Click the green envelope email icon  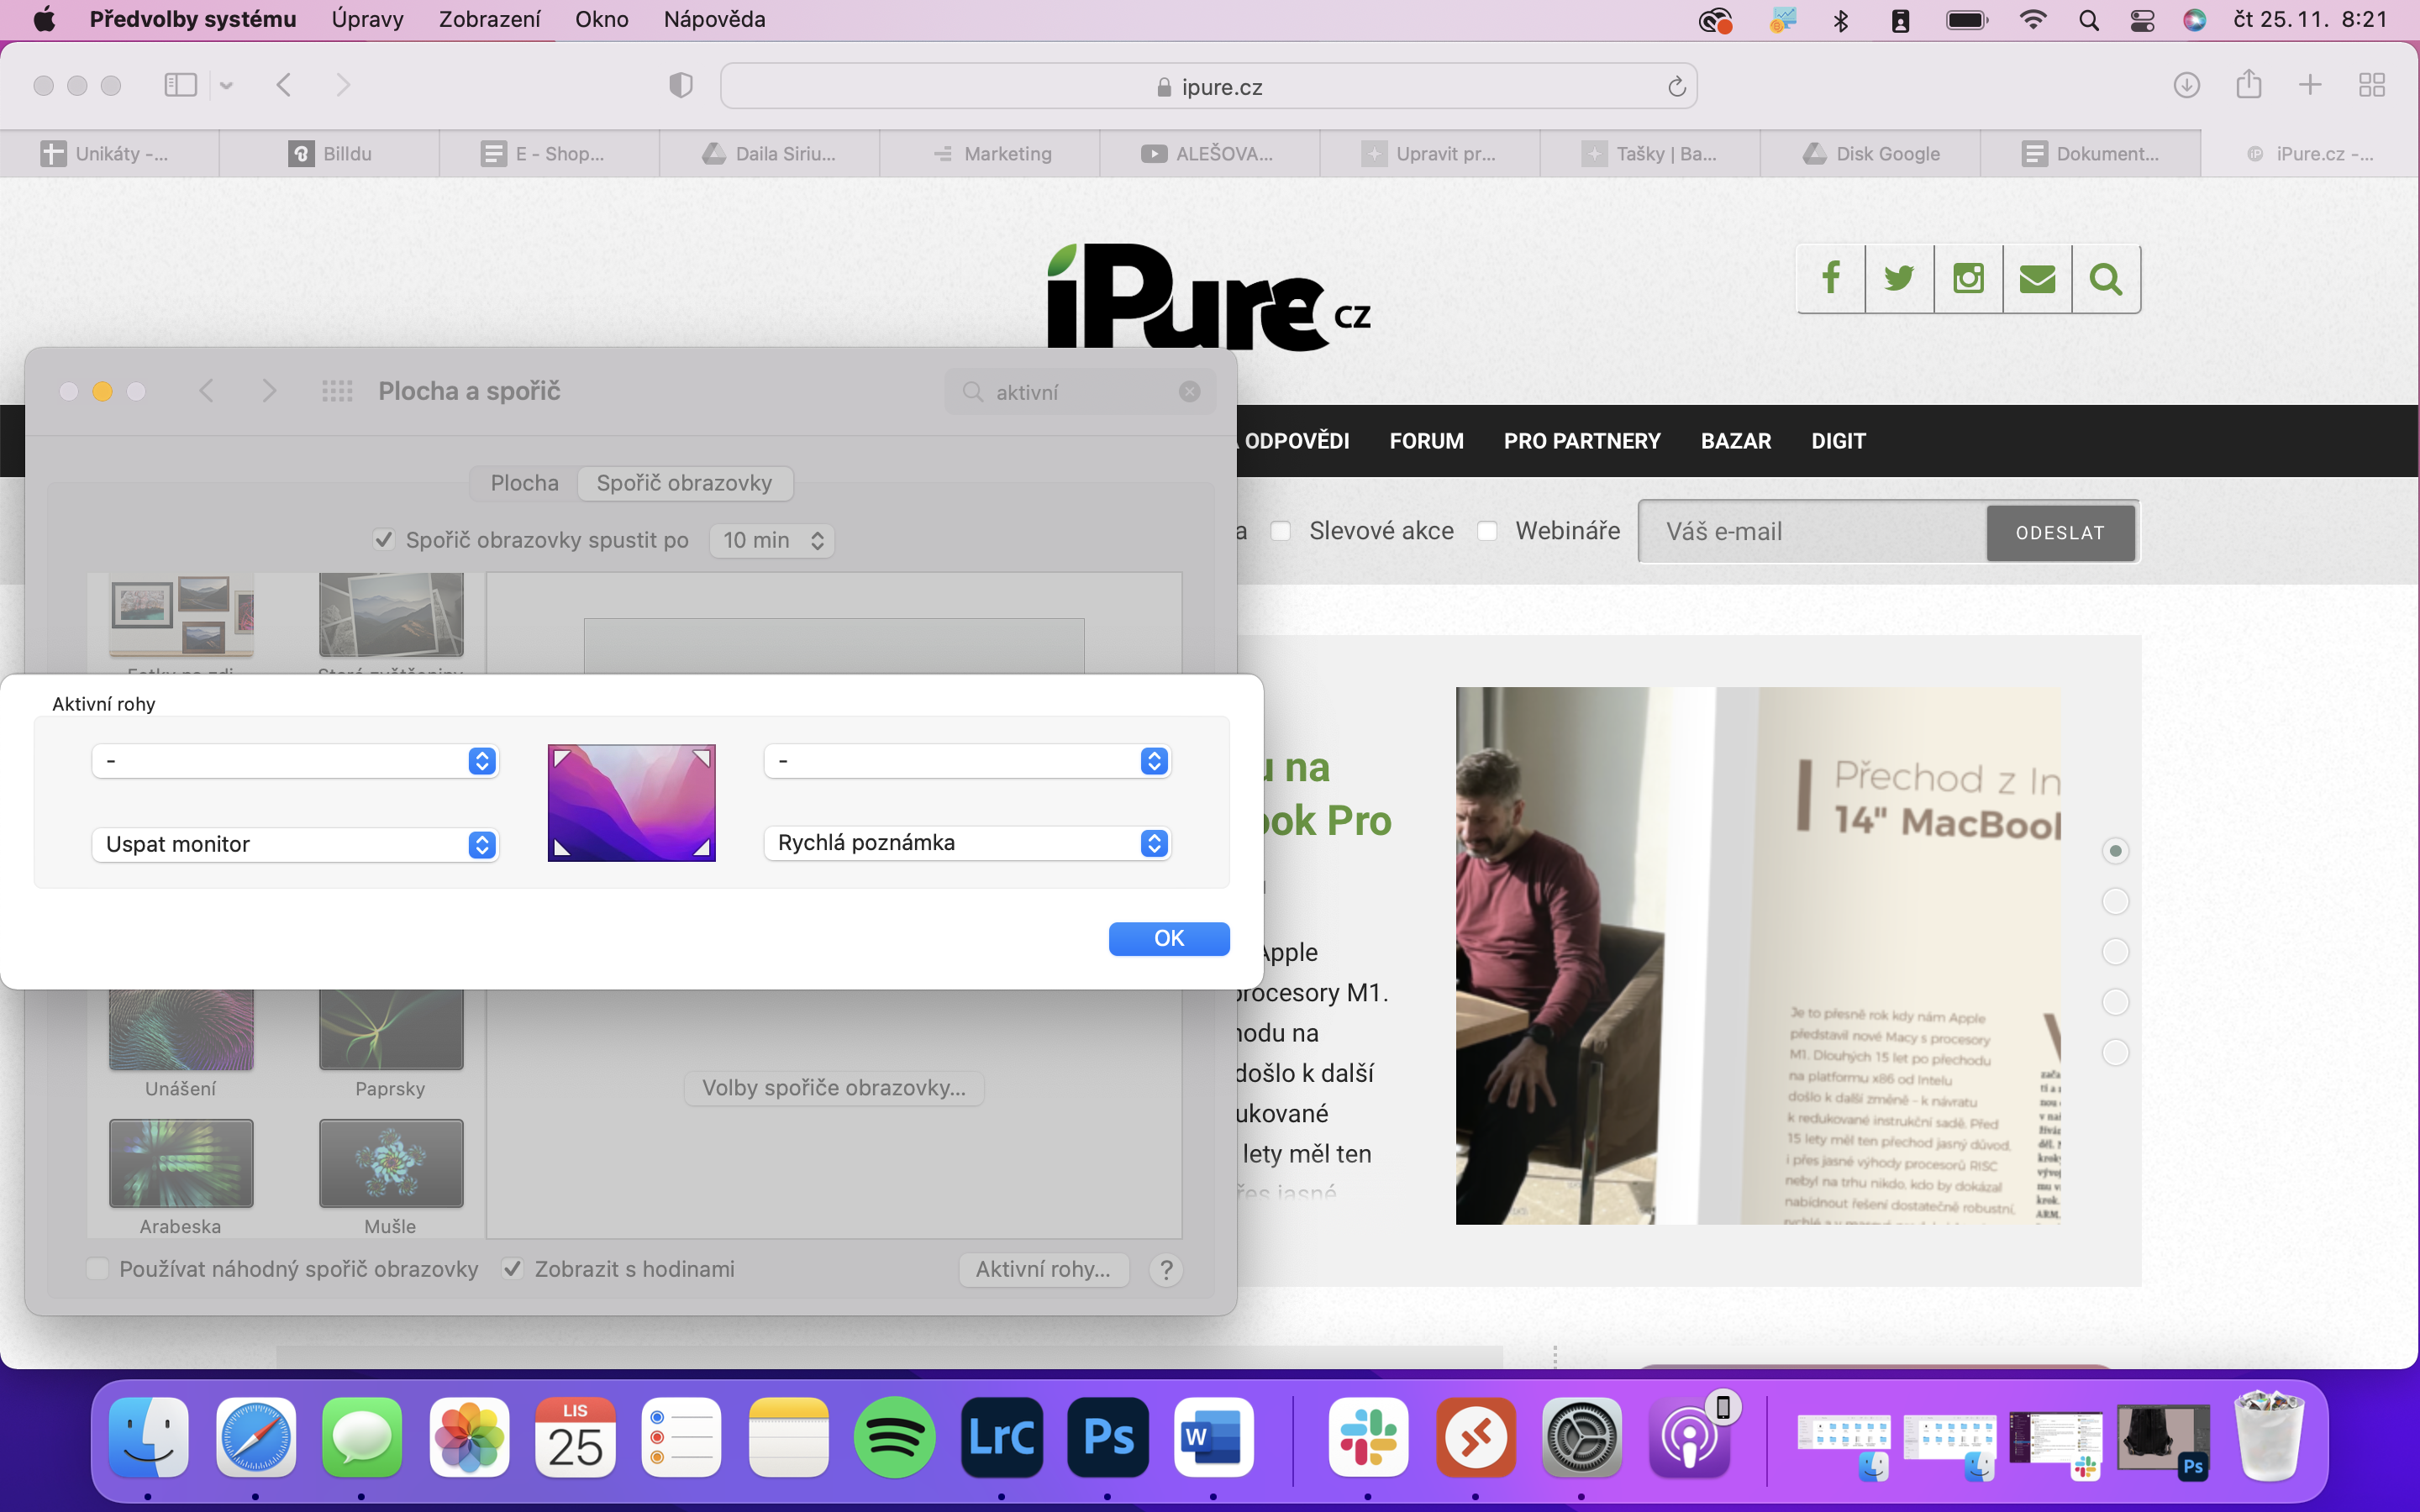2037,278
